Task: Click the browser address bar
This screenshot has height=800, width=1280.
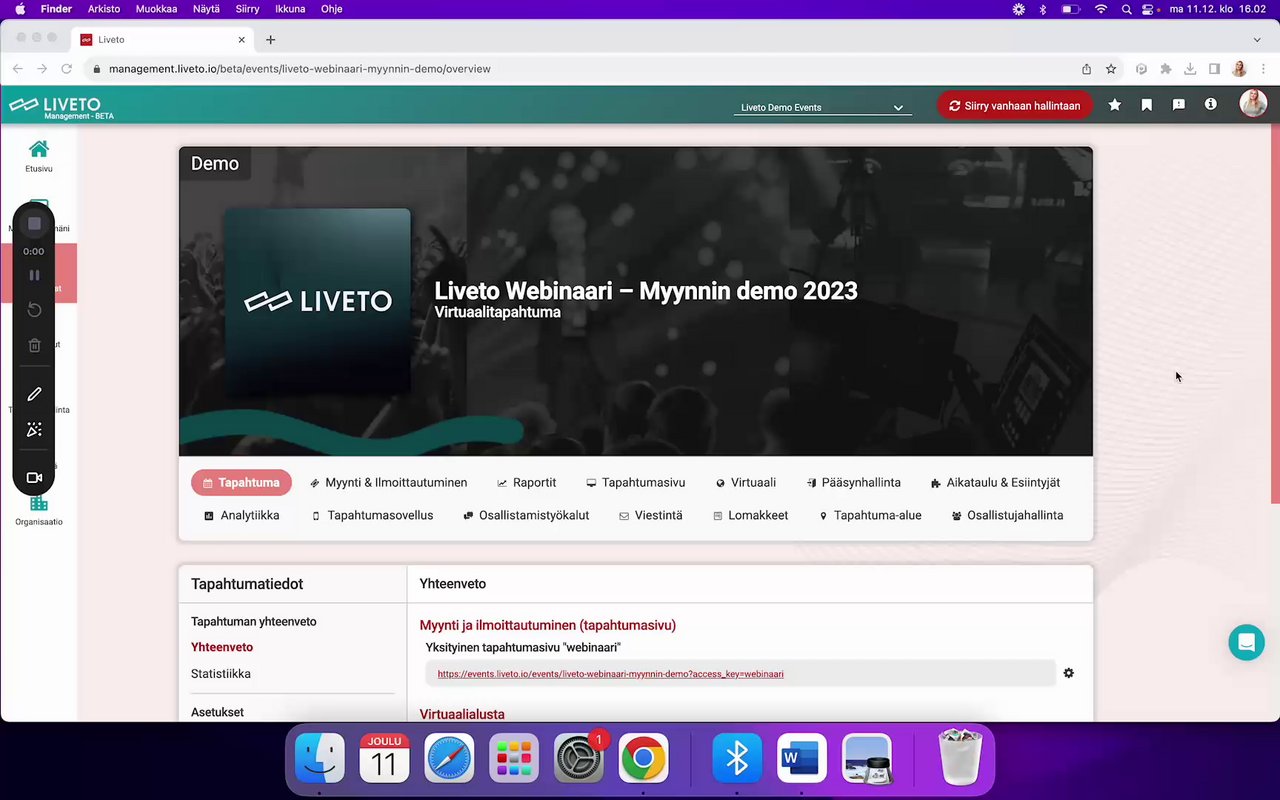Action: pyautogui.click(x=580, y=69)
